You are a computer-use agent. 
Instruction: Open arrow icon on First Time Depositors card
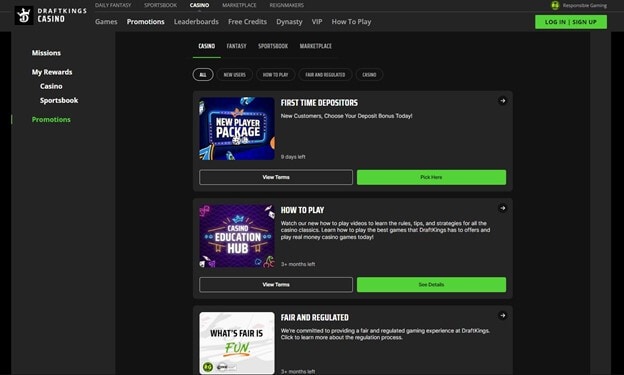502,101
